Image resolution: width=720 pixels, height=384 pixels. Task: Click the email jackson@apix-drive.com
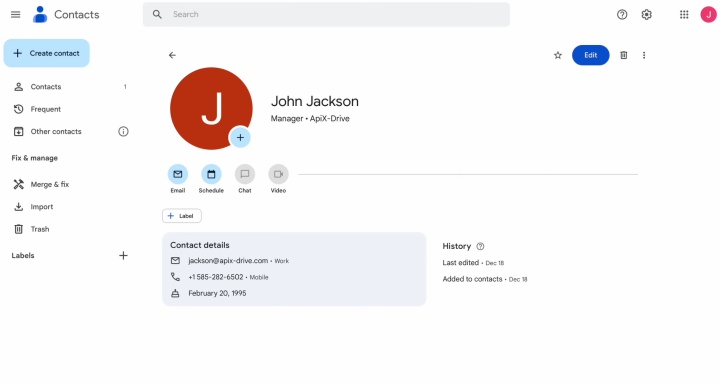228,260
